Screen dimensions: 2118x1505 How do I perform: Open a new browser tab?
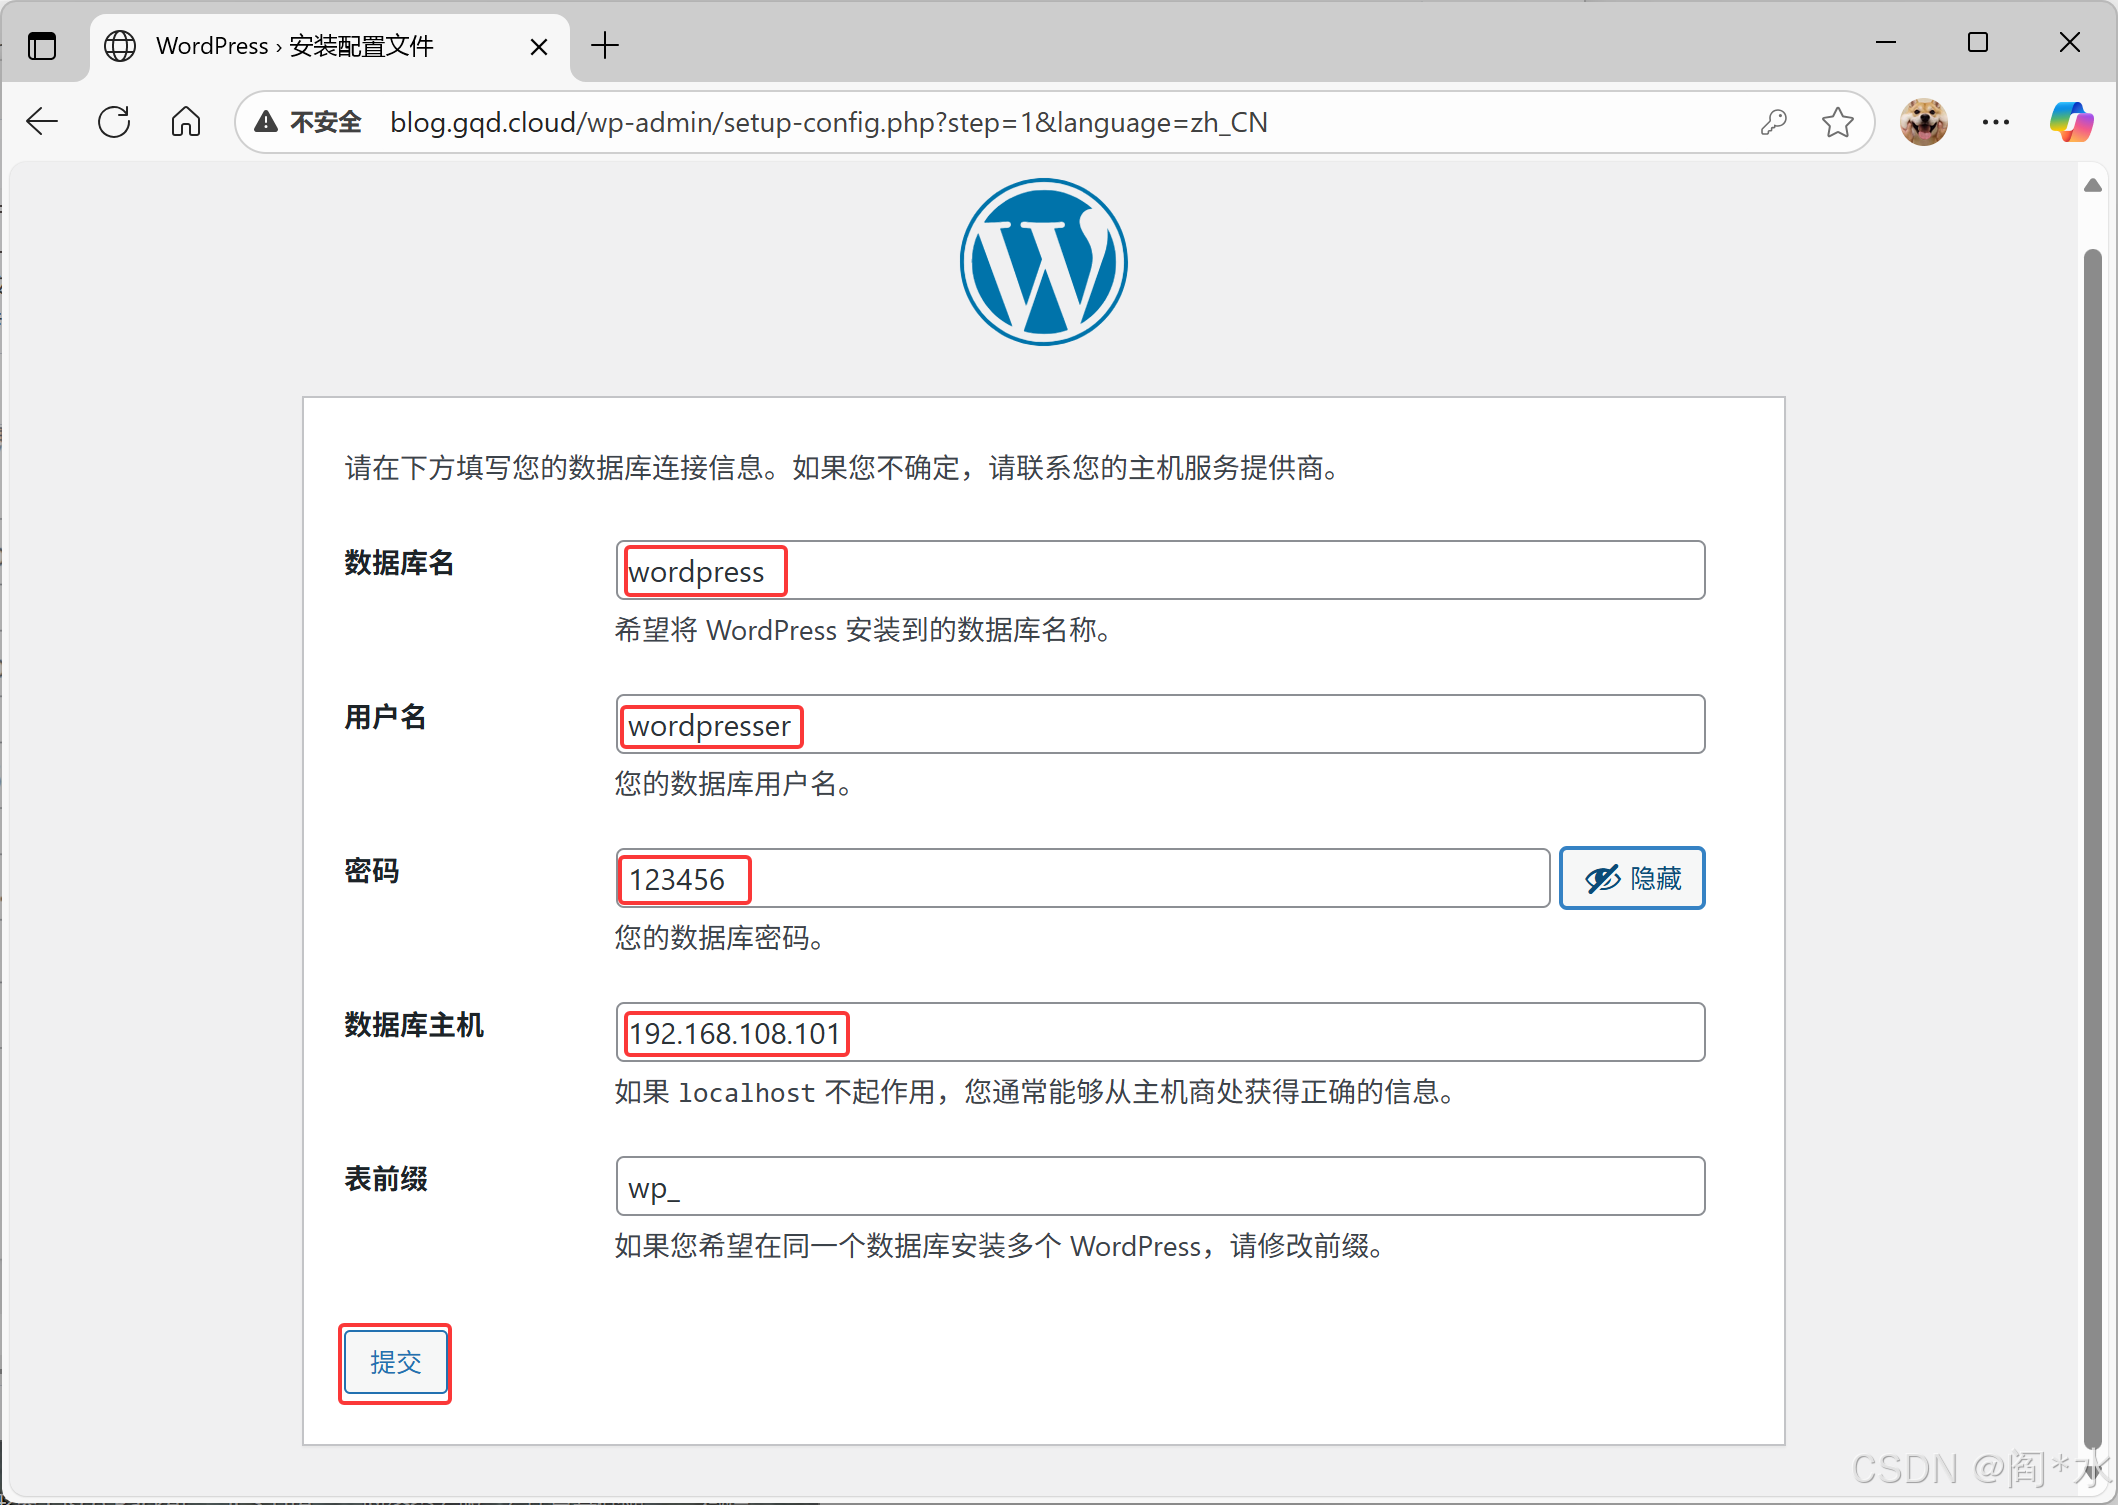(605, 45)
